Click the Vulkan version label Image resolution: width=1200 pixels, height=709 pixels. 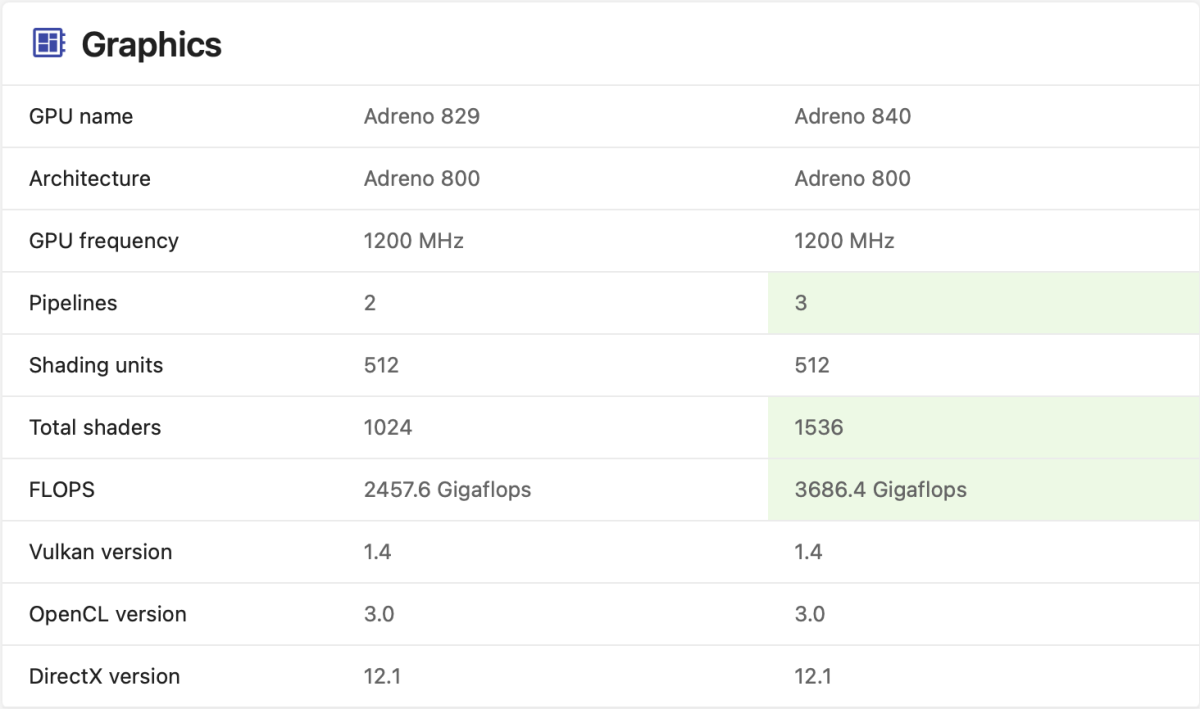(100, 551)
